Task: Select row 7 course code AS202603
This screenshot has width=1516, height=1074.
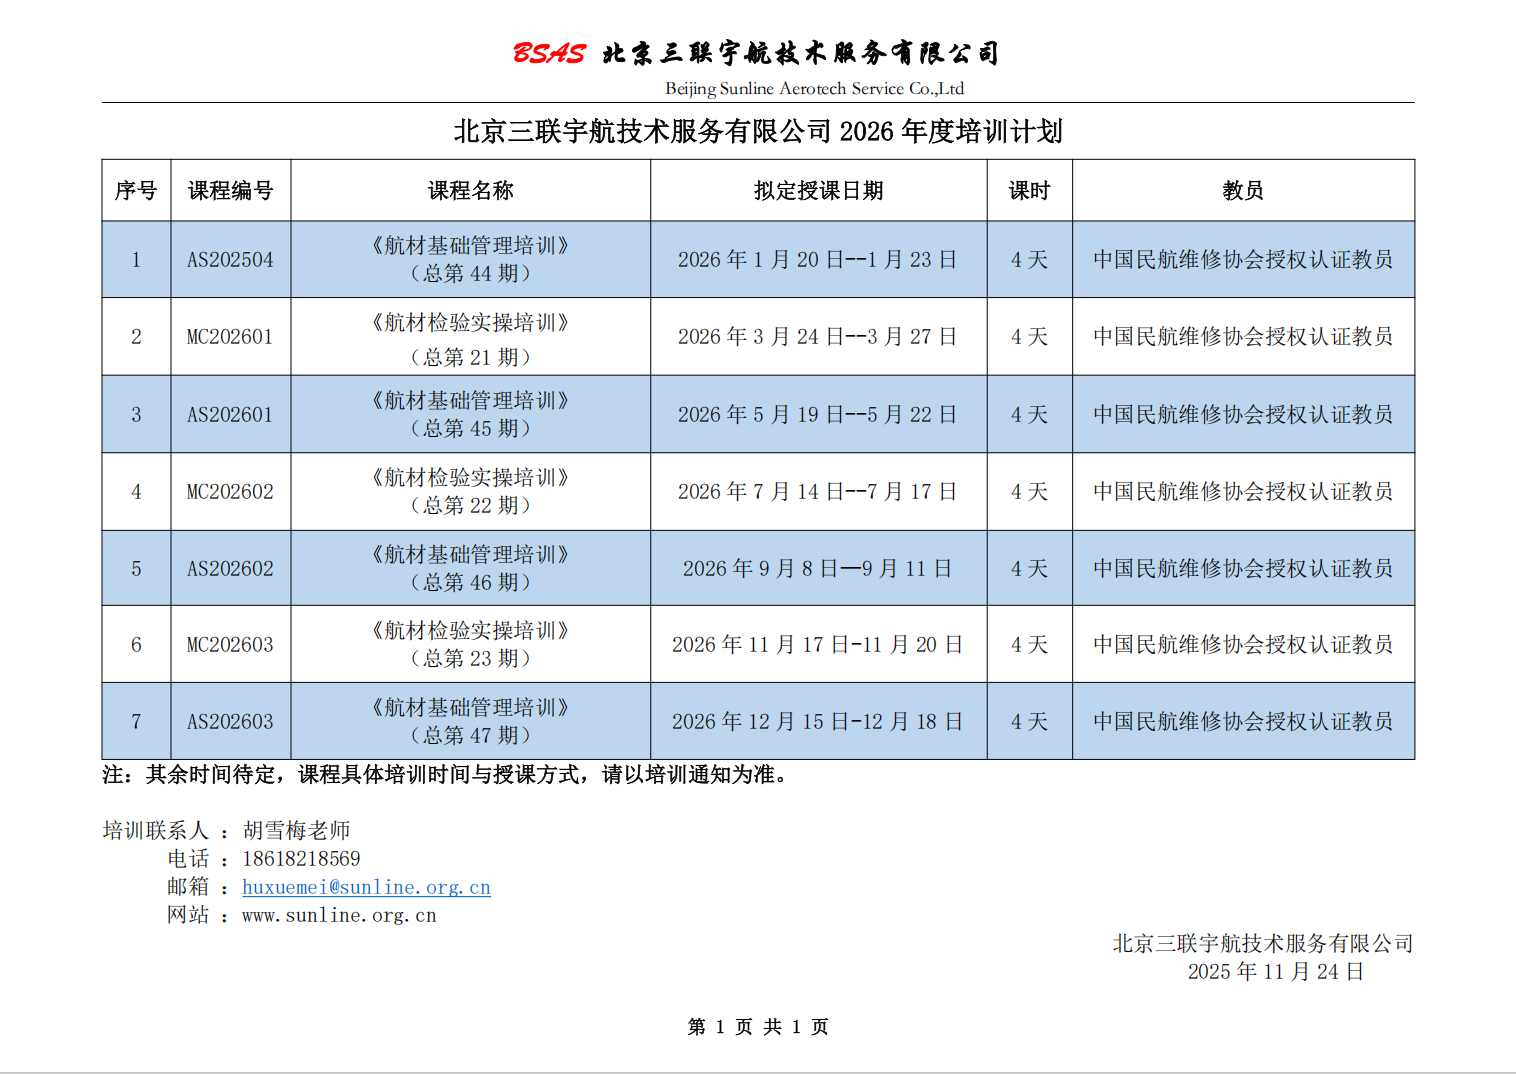Action: (x=231, y=721)
